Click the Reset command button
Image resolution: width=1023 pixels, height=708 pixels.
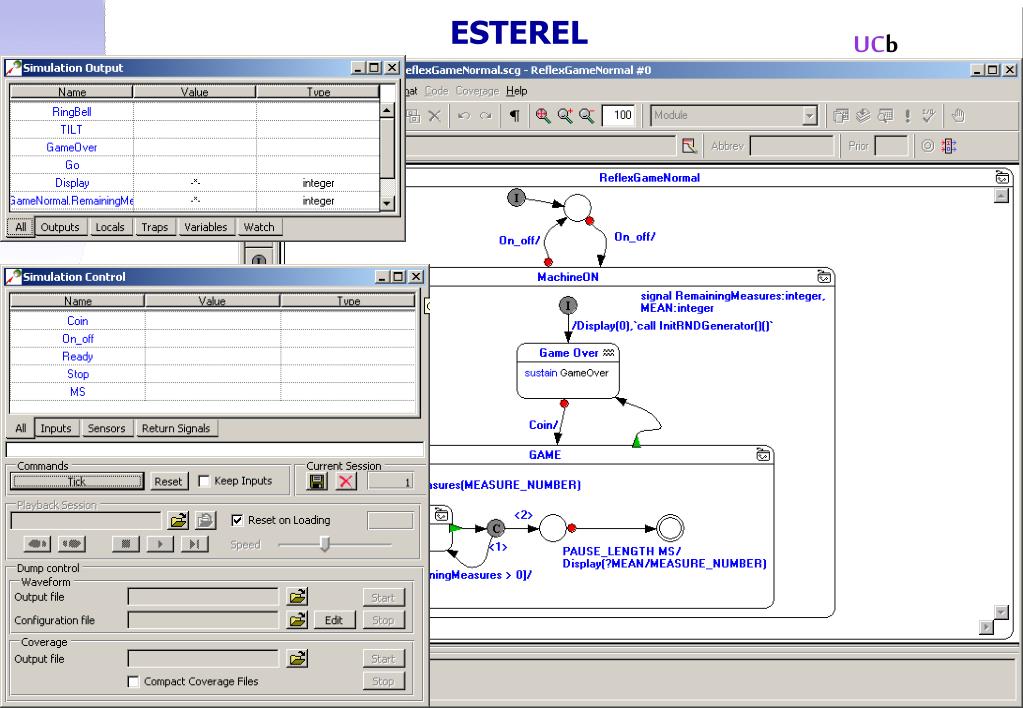[x=168, y=482]
